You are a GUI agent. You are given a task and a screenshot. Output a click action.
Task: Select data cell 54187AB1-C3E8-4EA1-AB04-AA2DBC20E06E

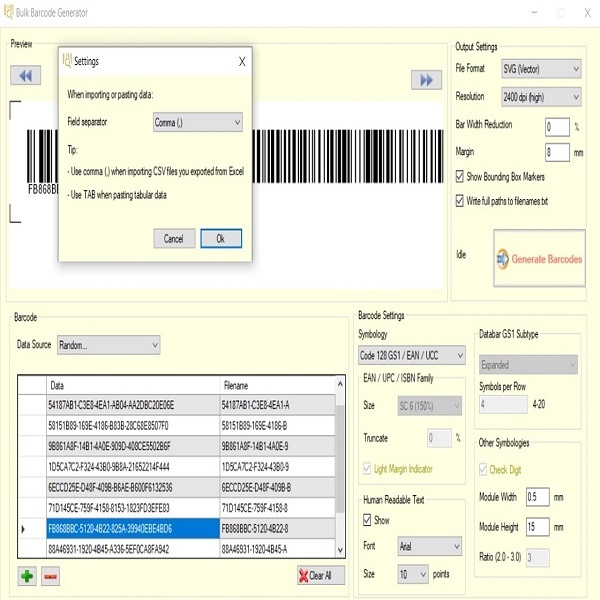[x=133, y=405]
